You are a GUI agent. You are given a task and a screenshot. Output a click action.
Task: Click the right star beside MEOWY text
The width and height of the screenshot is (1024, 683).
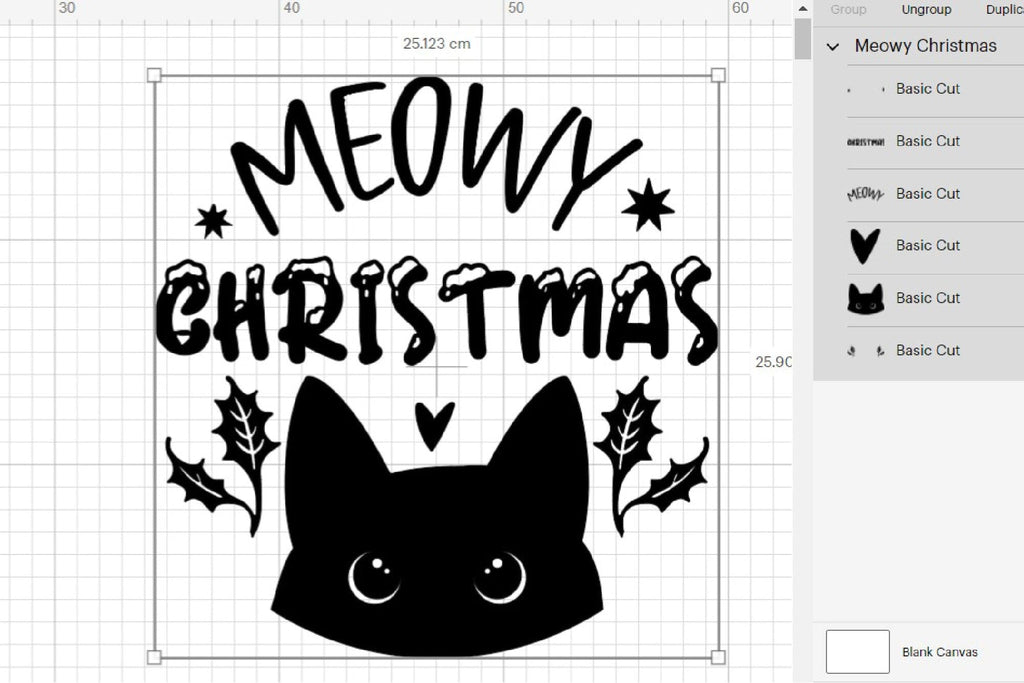coord(647,205)
